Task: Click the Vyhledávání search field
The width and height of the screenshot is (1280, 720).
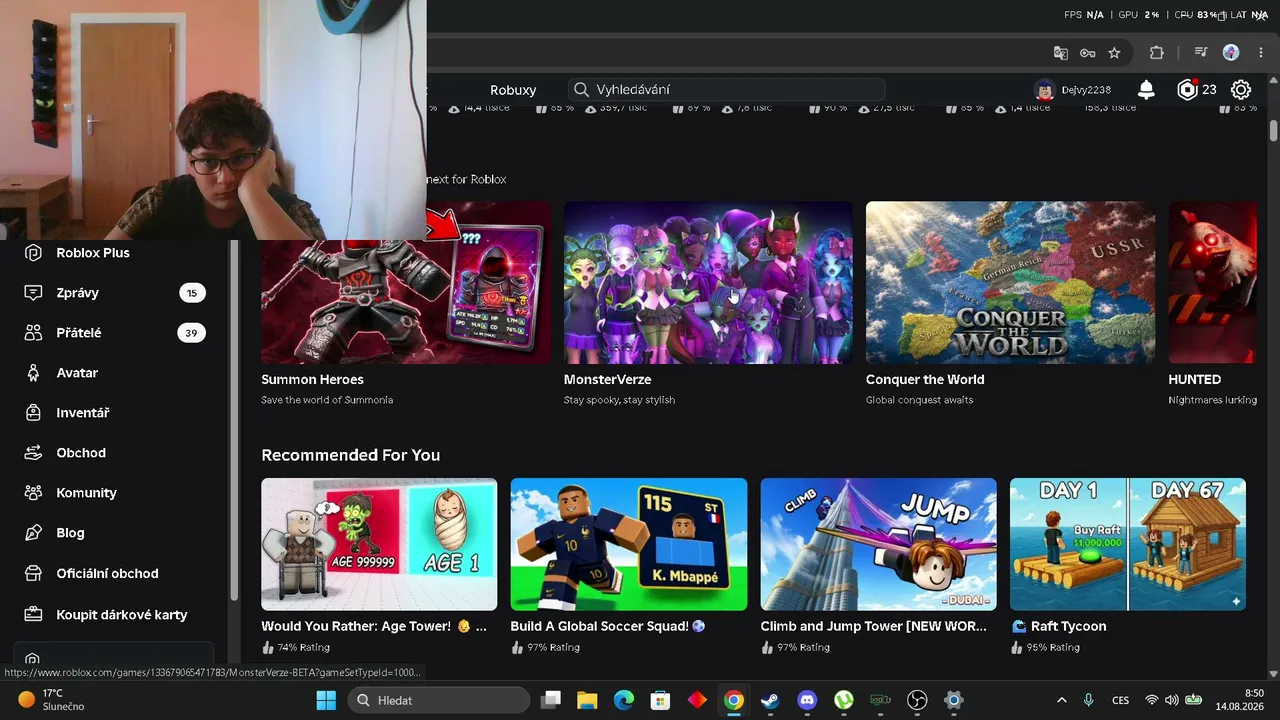Action: click(726, 90)
